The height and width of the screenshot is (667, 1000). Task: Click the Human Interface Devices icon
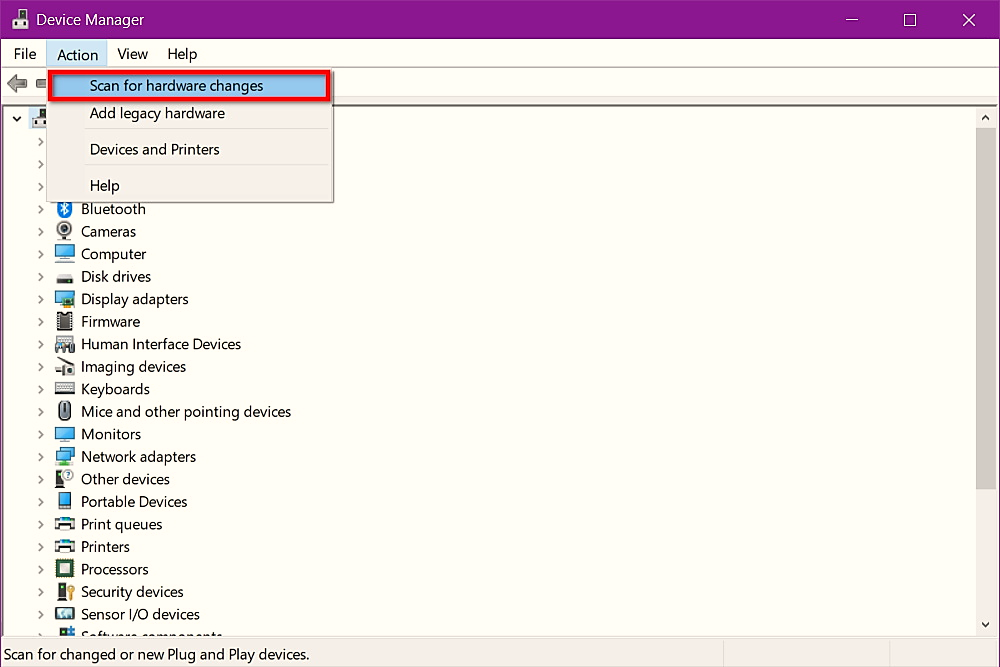(64, 344)
